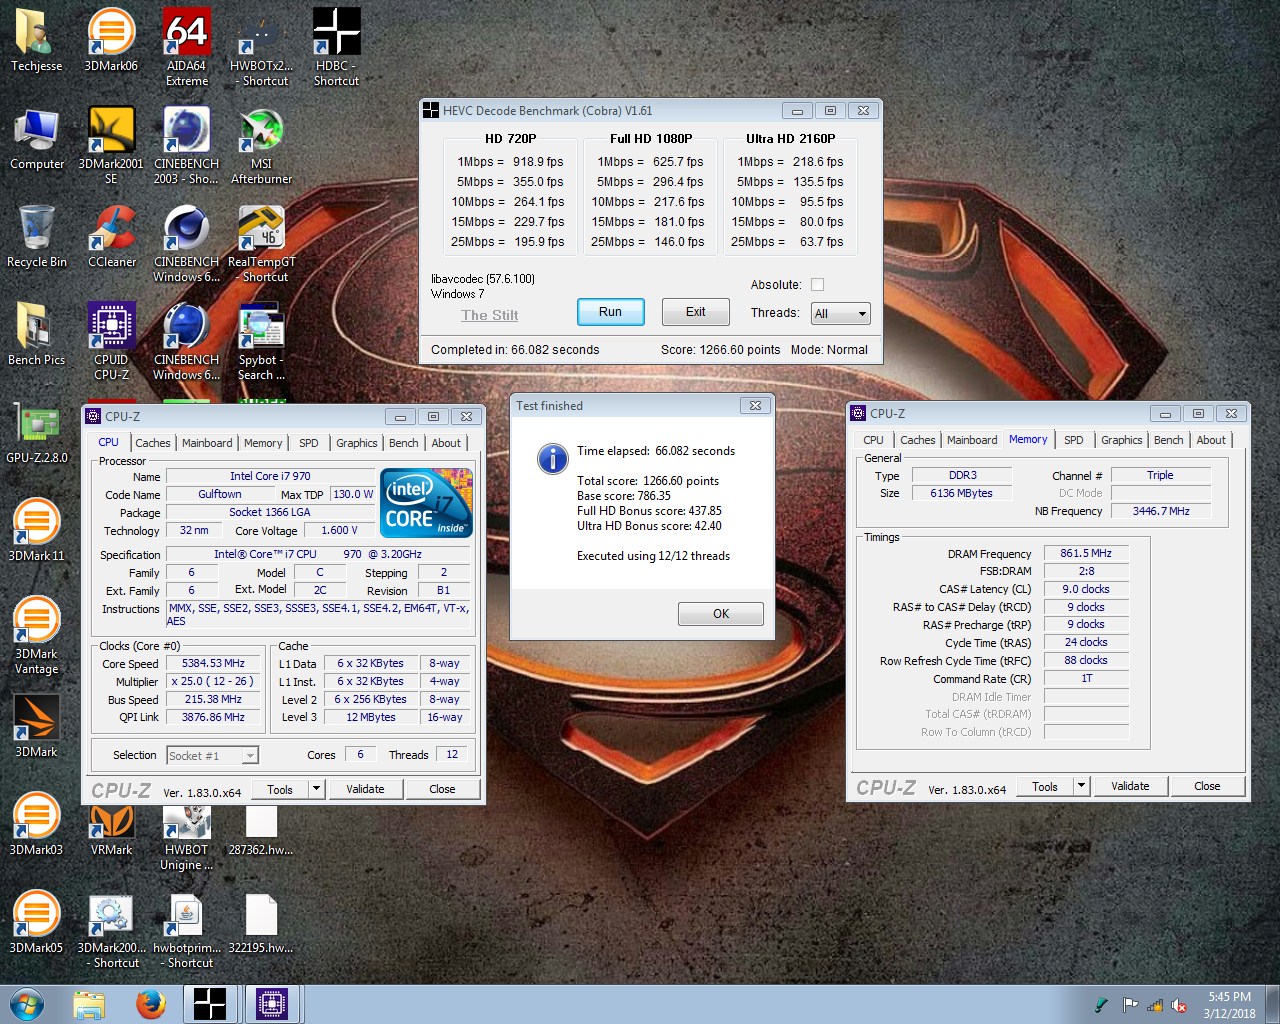Open 287362.hw file icon
The height and width of the screenshot is (1024, 1280).
(261, 830)
